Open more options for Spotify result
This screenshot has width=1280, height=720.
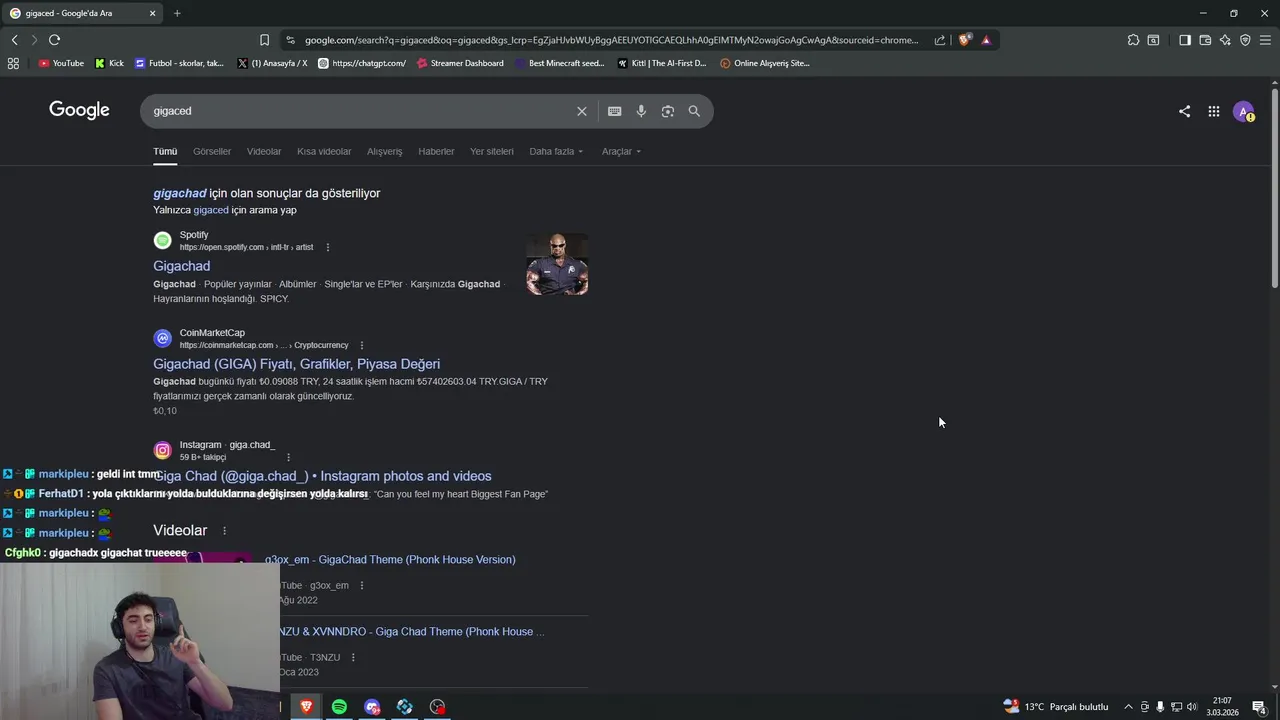327,247
